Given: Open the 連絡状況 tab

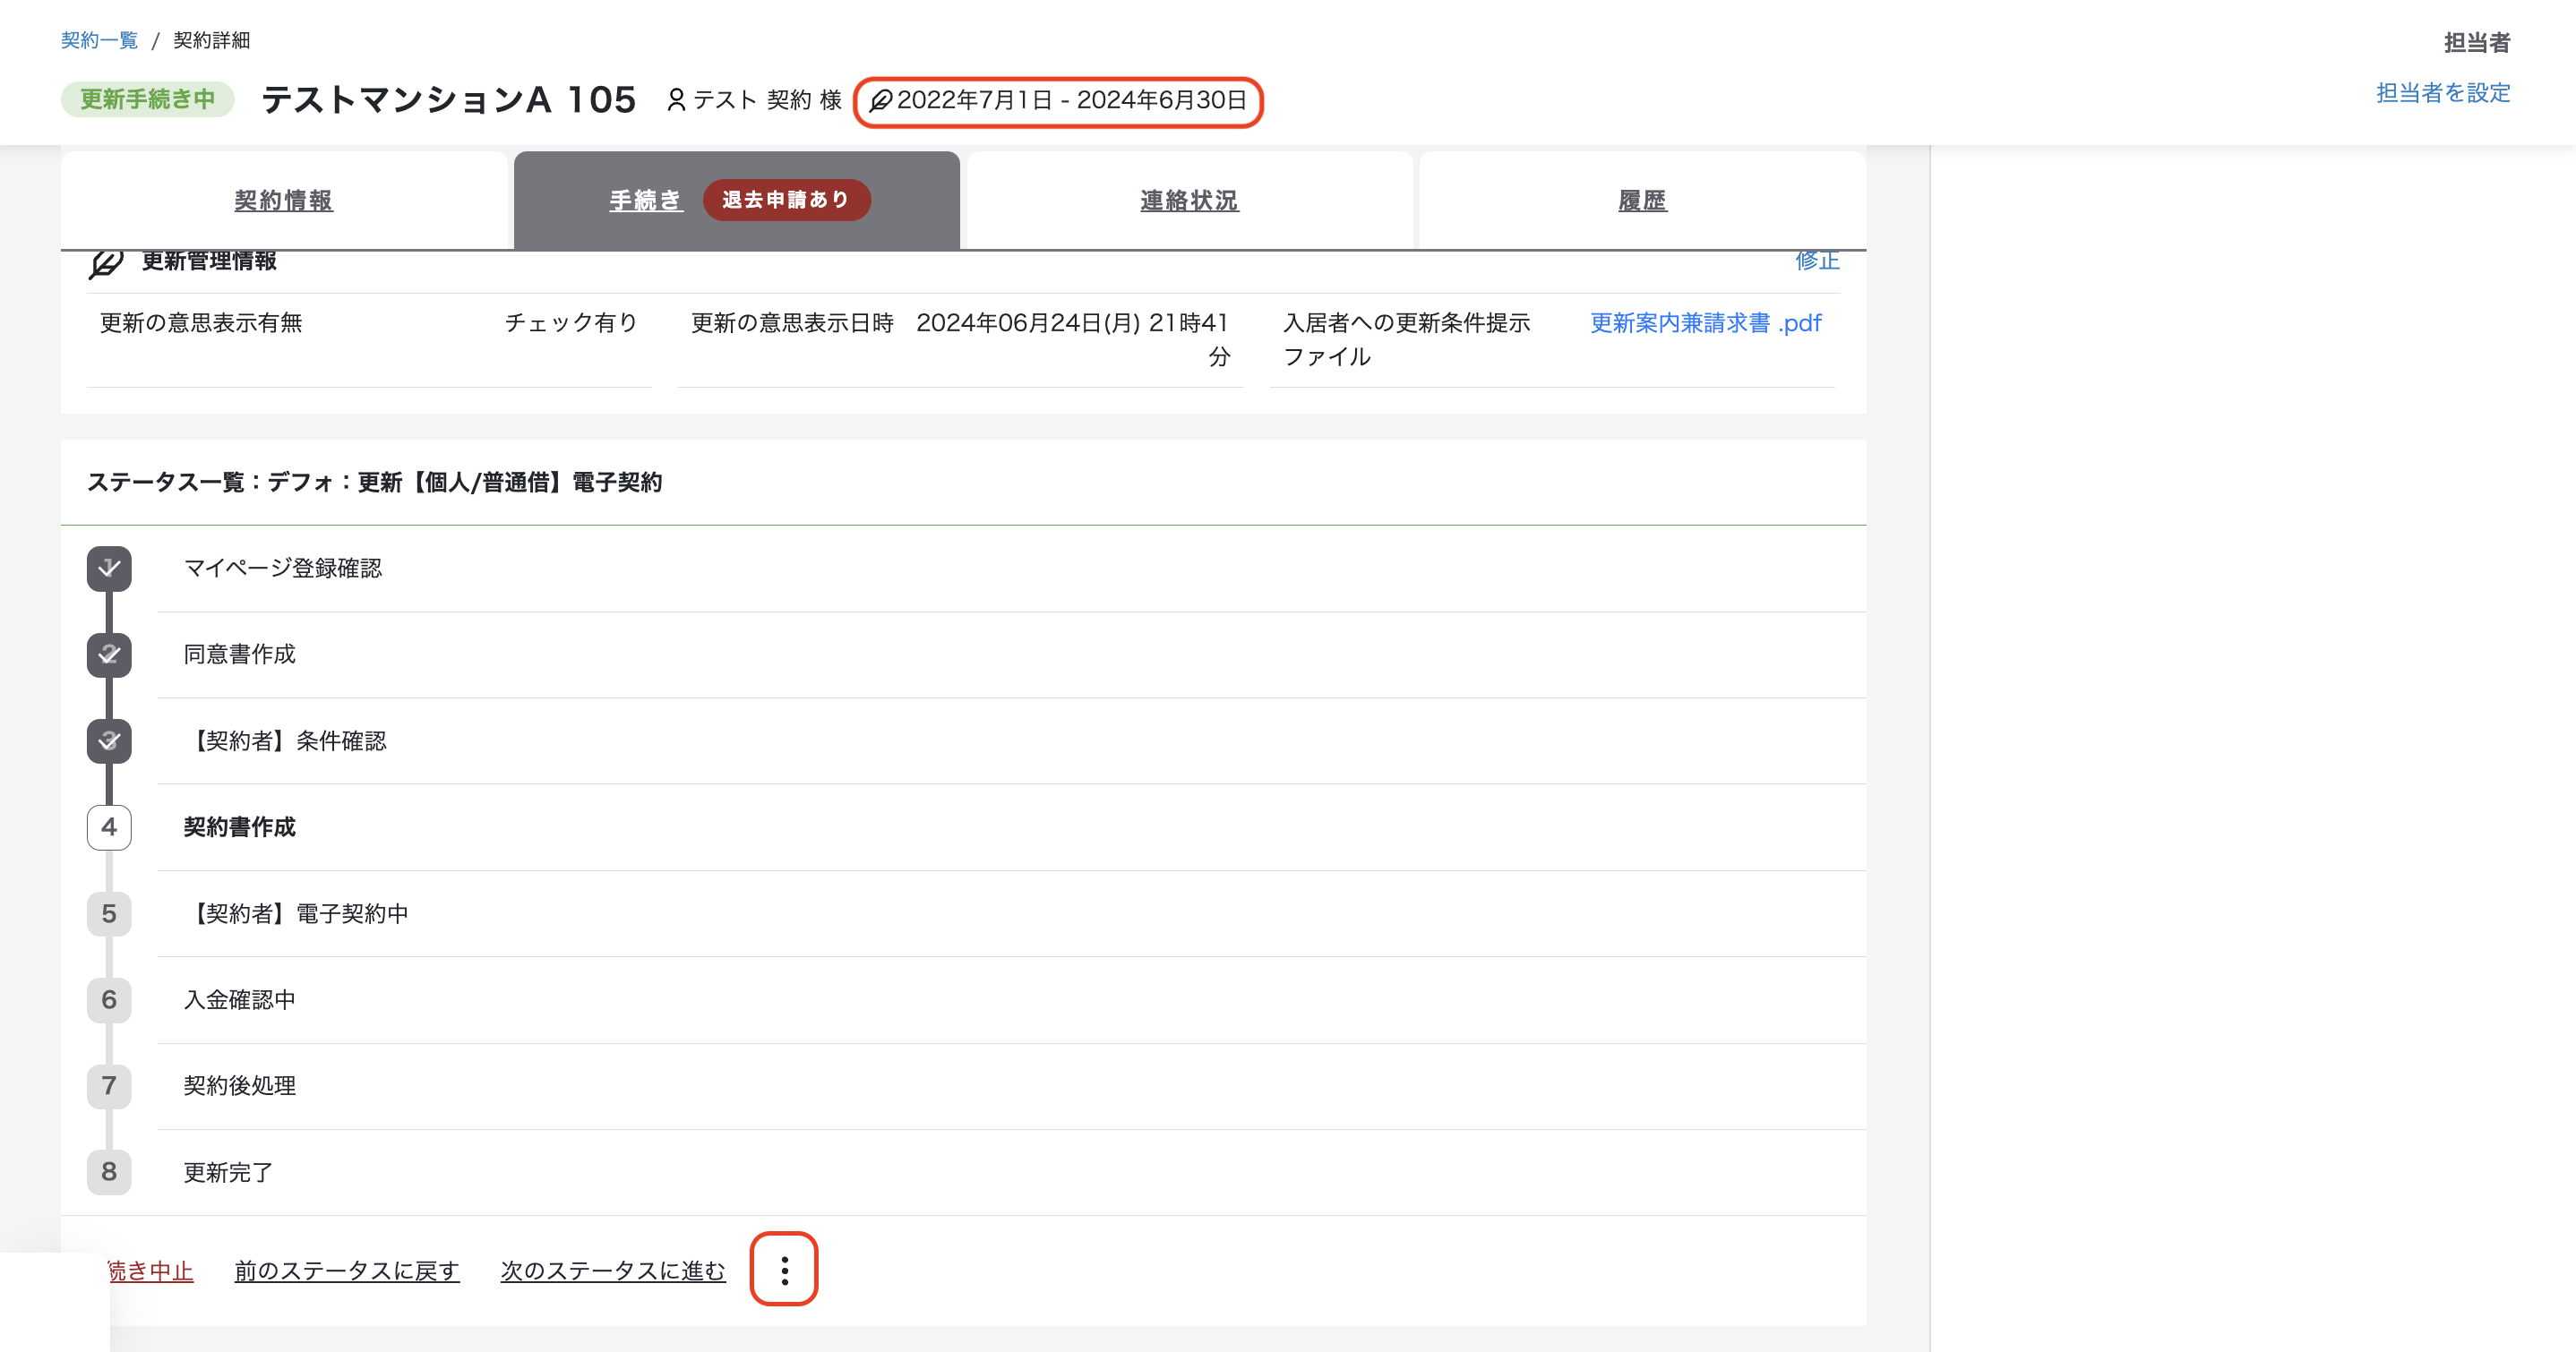Looking at the screenshot, I should coord(1189,200).
